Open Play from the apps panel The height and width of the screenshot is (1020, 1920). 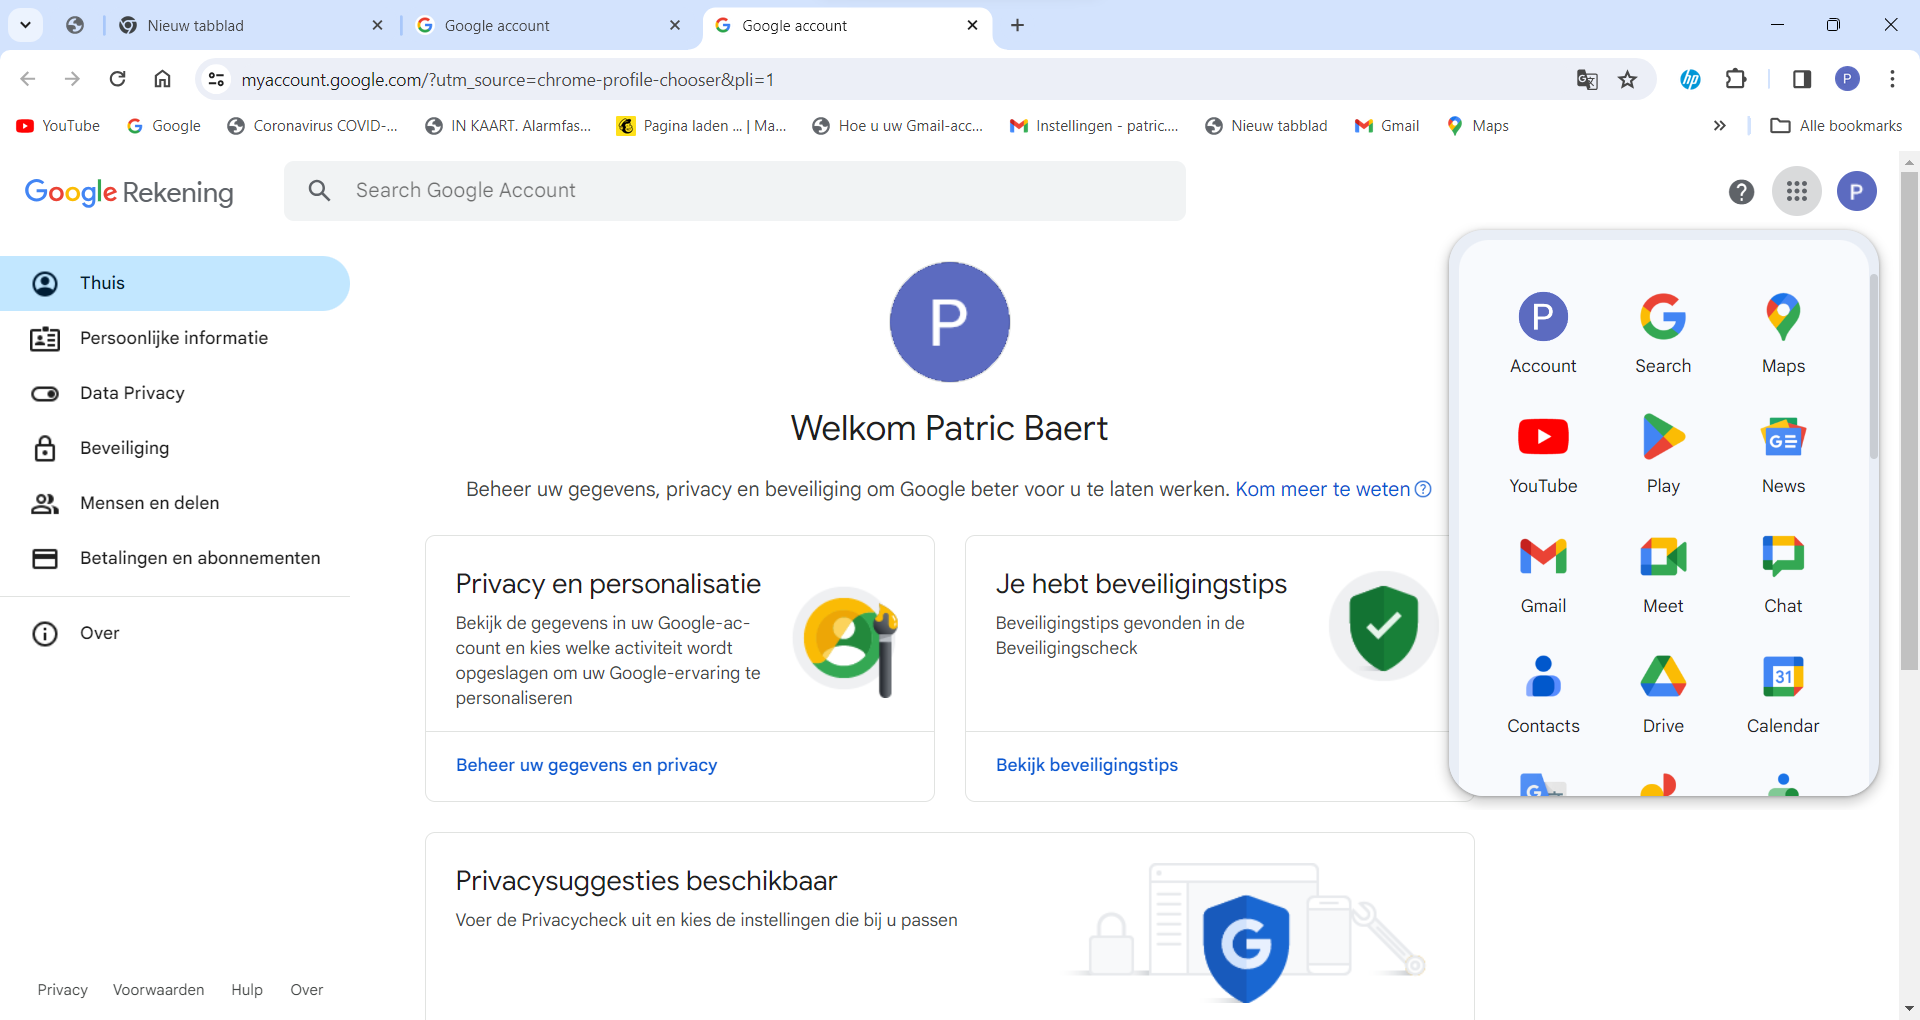[1663, 454]
